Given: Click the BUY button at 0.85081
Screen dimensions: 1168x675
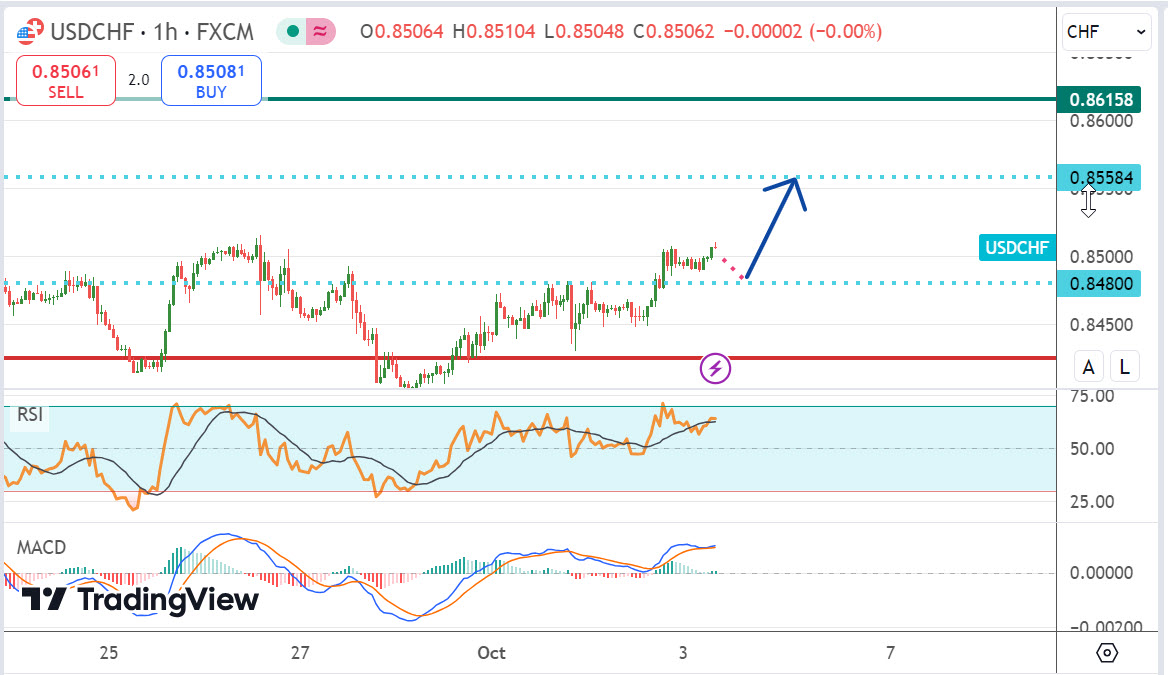Looking at the screenshot, I should coord(211,81).
